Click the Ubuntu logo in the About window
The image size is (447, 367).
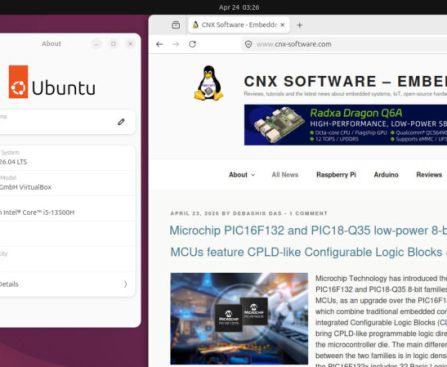tap(52, 82)
